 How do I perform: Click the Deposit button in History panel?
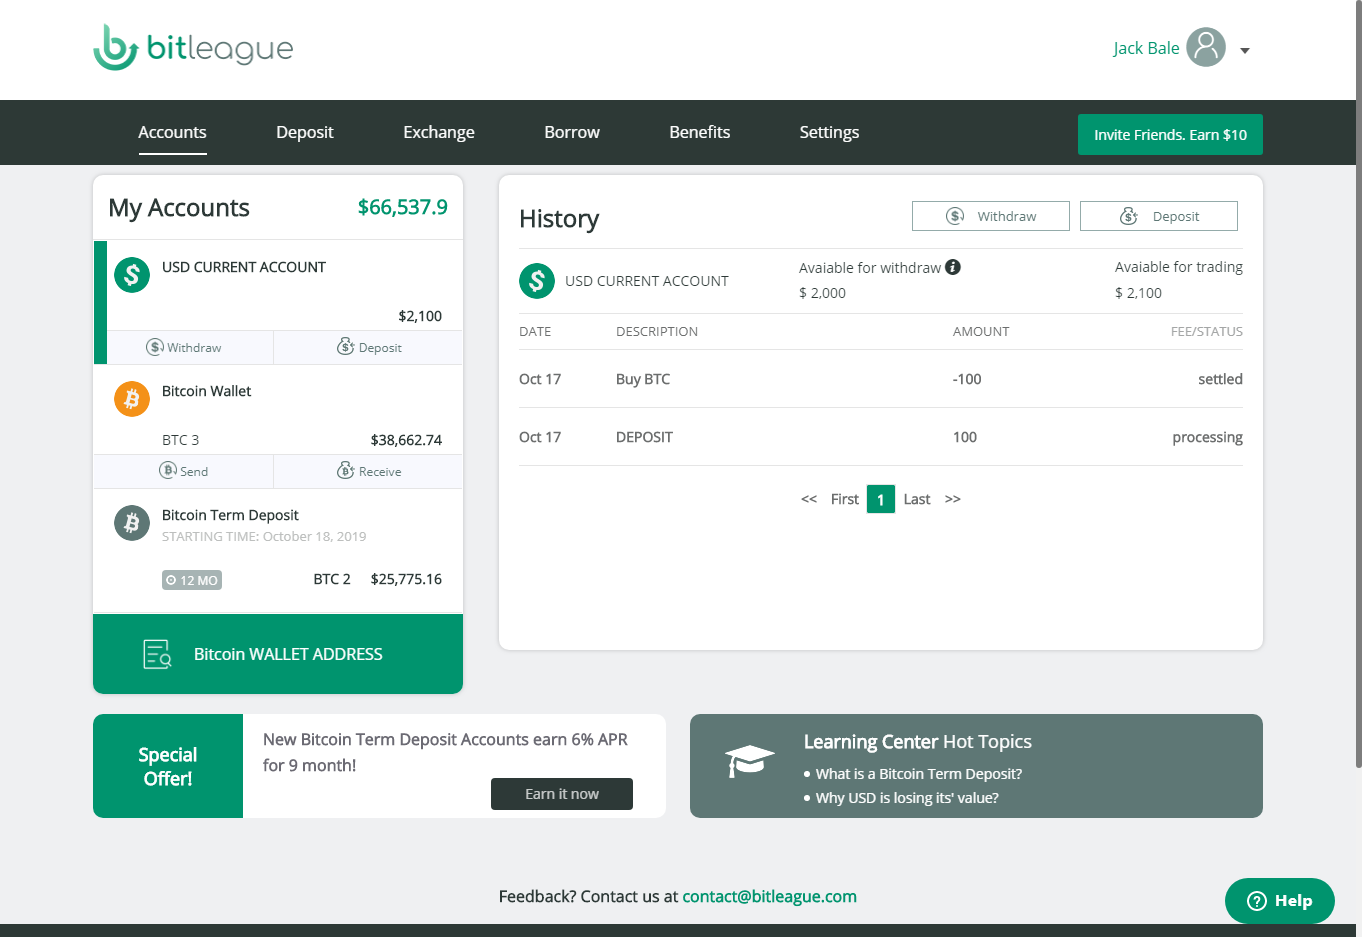1159,216
